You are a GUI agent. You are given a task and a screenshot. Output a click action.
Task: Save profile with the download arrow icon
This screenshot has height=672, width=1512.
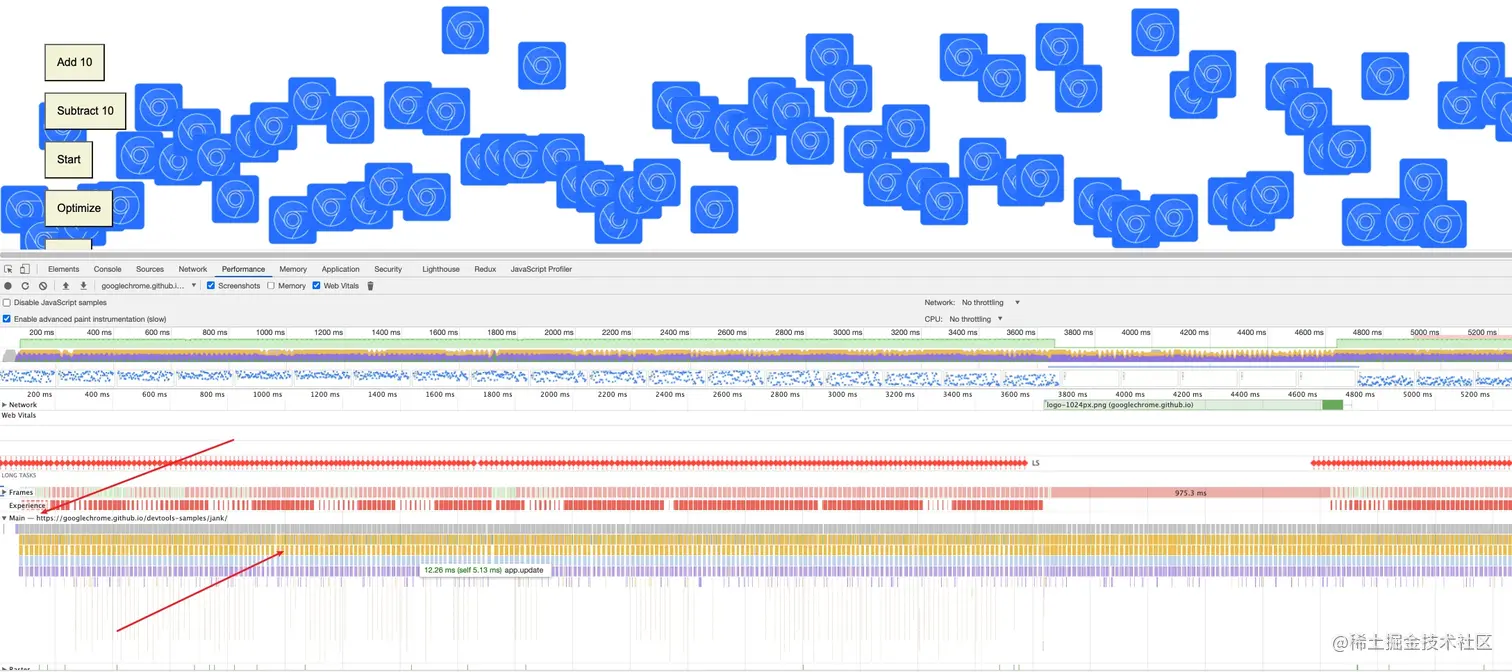[x=83, y=286]
